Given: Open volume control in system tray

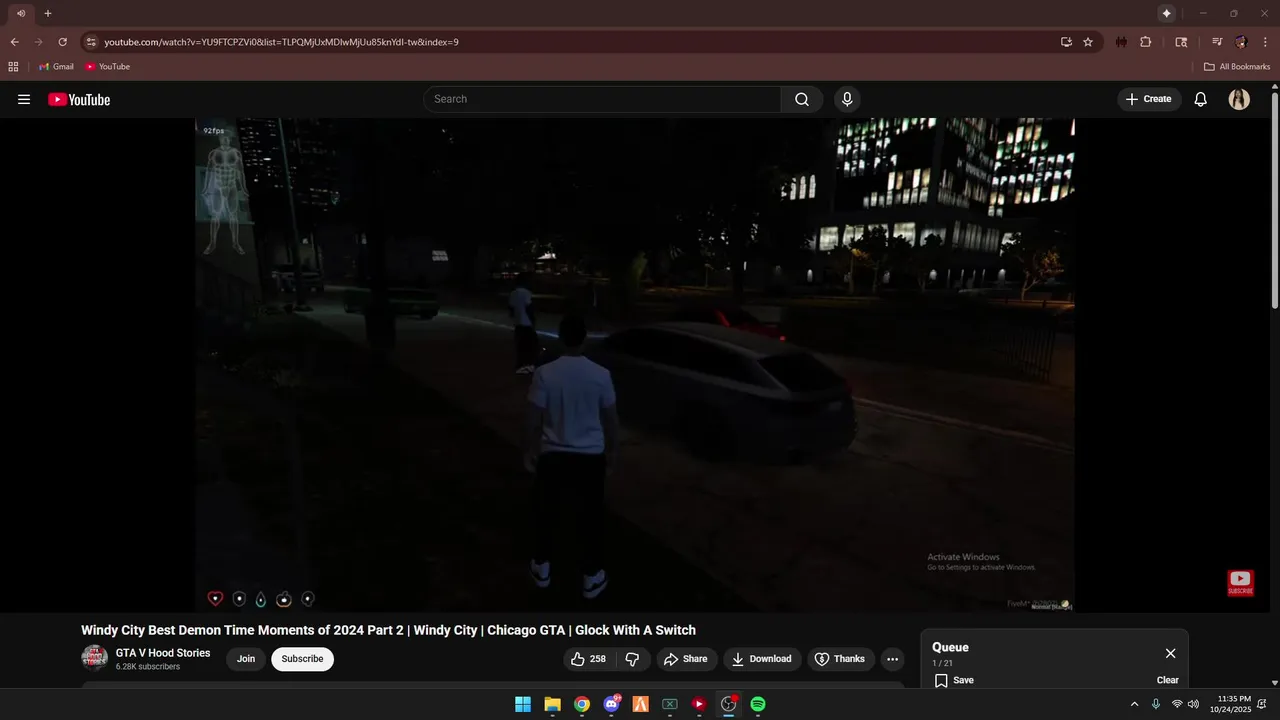Looking at the screenshot, I should point(1193,704).
